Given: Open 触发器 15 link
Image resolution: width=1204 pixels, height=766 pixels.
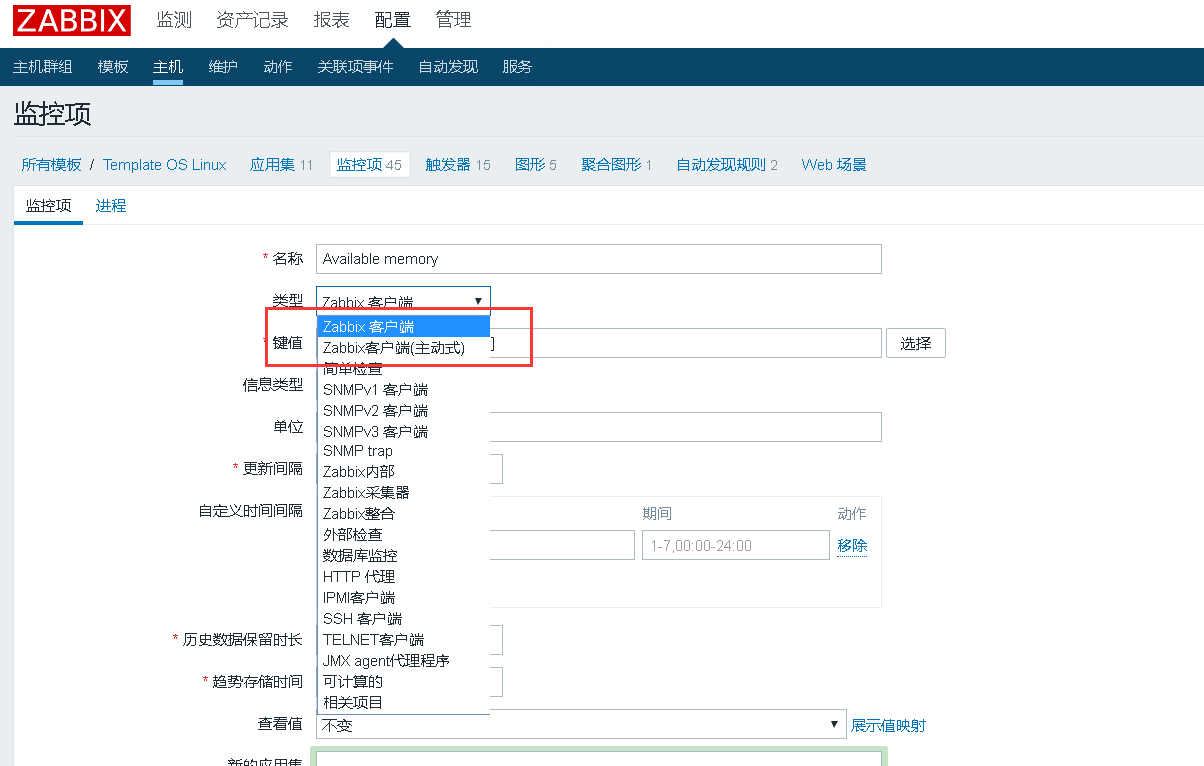Looking at the screenshot, I should click(458, 165).
